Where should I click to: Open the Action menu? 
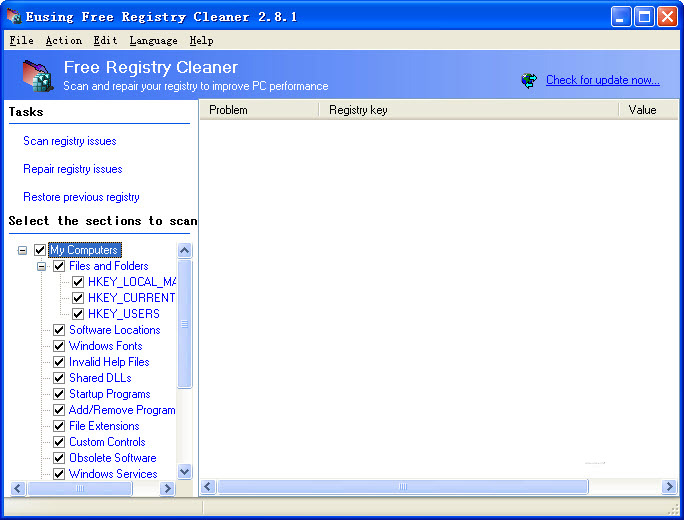(x=63, y=41)
